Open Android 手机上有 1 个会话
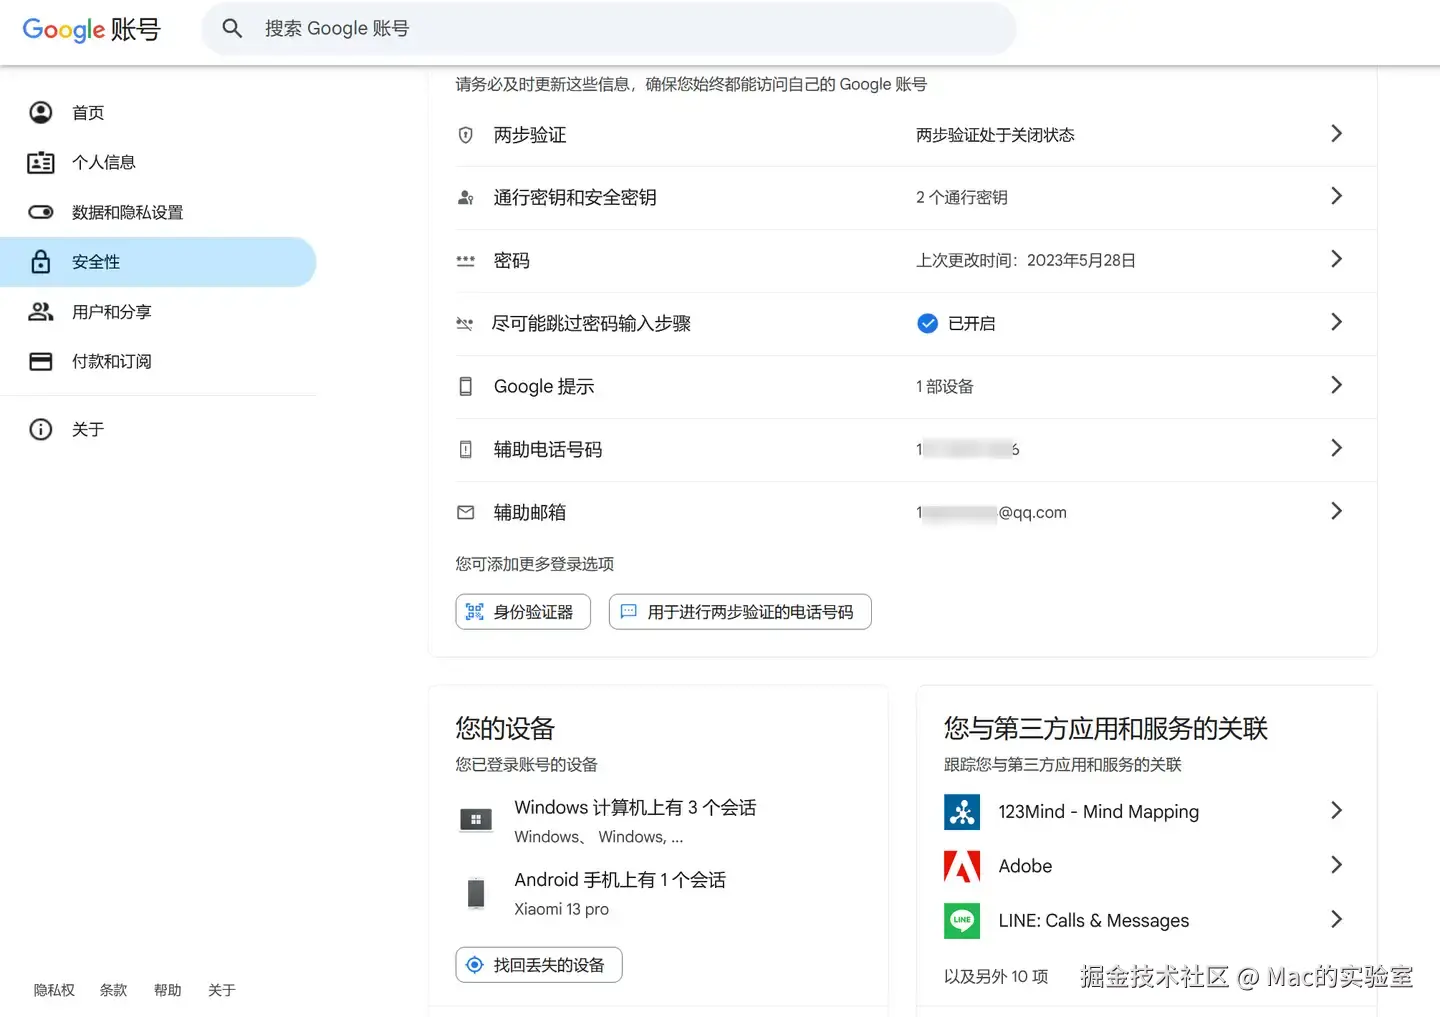The width and height of the screenshot is (1440, 1017). [x=620, y=880]
